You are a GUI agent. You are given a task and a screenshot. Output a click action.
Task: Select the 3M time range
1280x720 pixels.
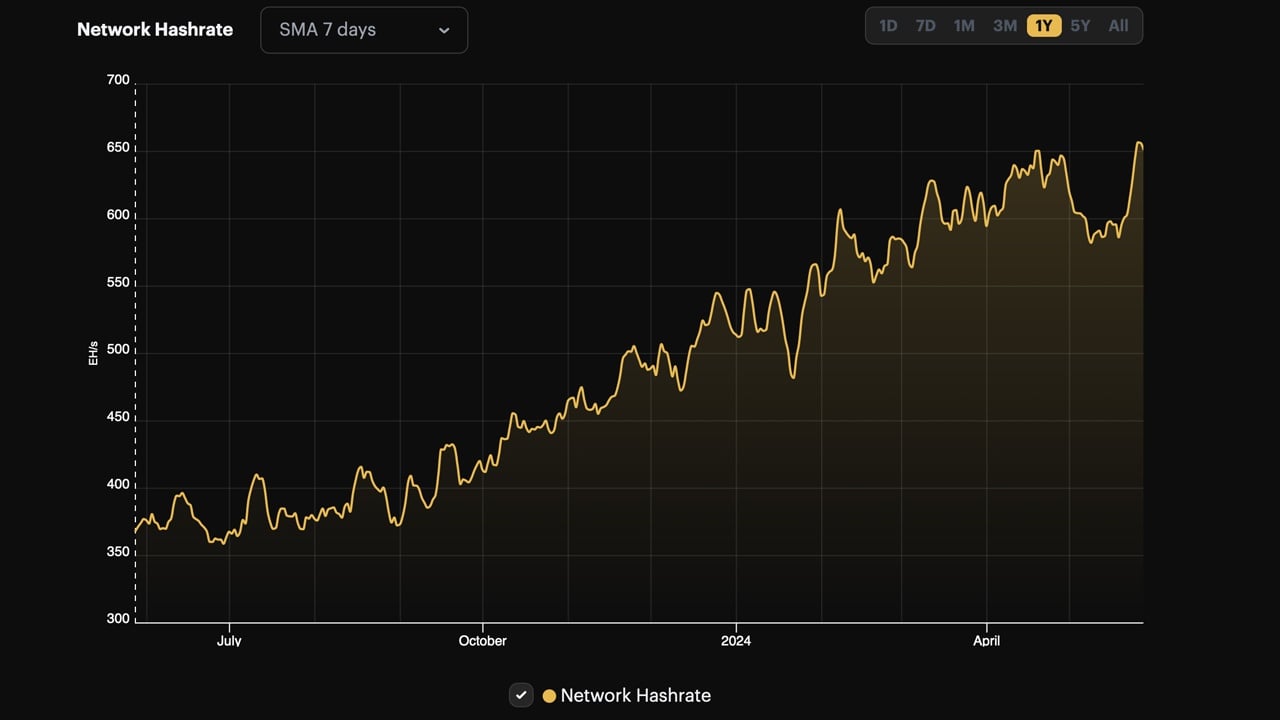pos(1005,26)
